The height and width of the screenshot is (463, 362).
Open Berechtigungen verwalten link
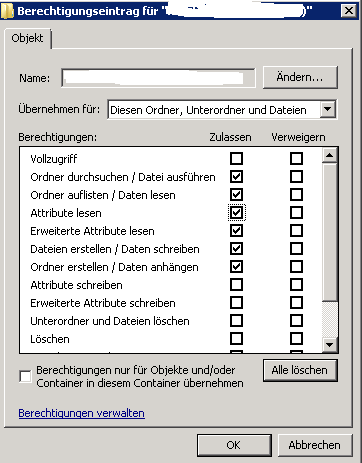click(x=82, y=413)
